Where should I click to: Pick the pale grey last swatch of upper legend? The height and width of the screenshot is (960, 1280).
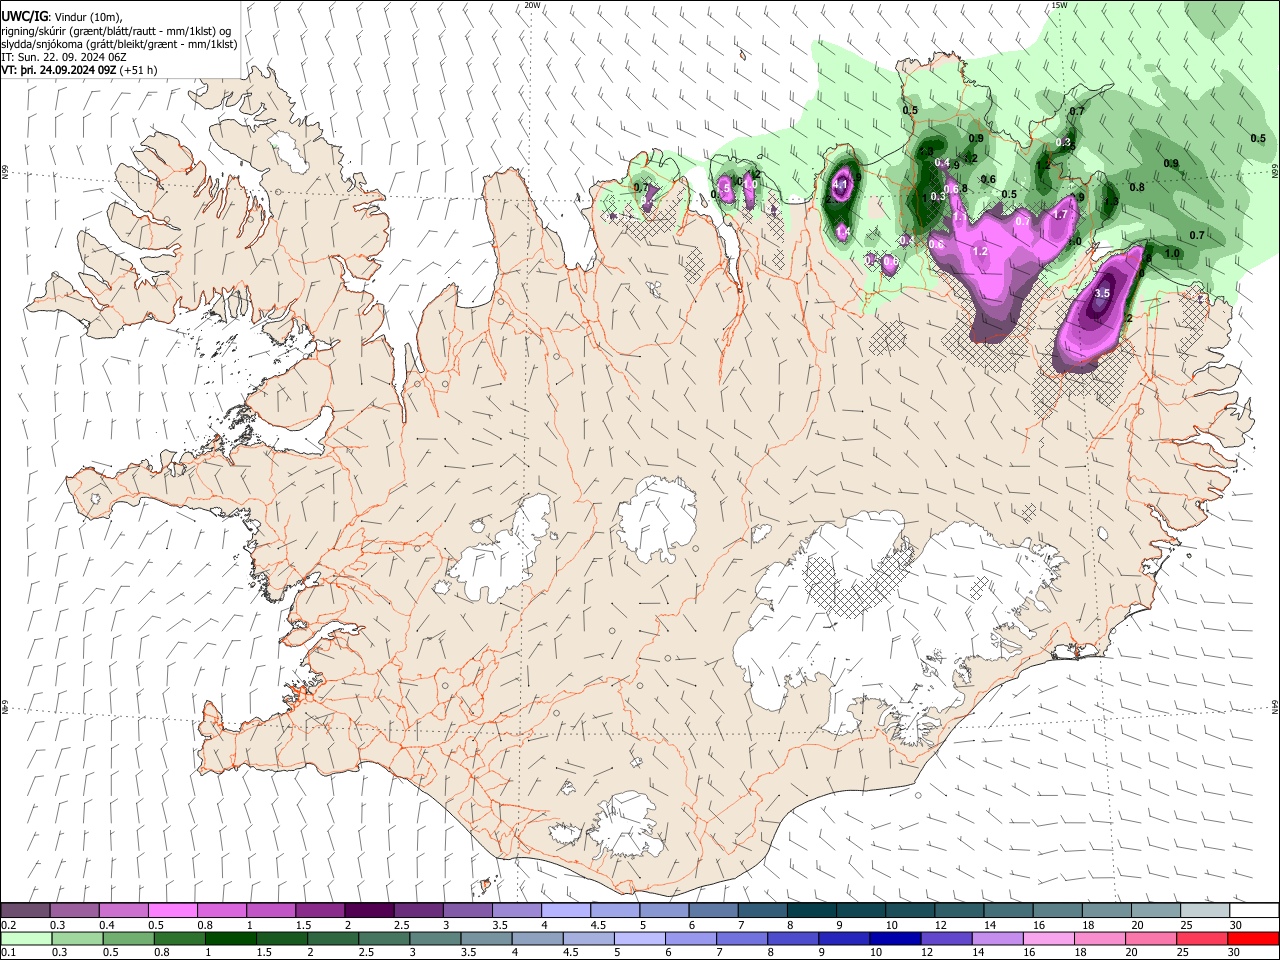click(x=1205, y=911)
